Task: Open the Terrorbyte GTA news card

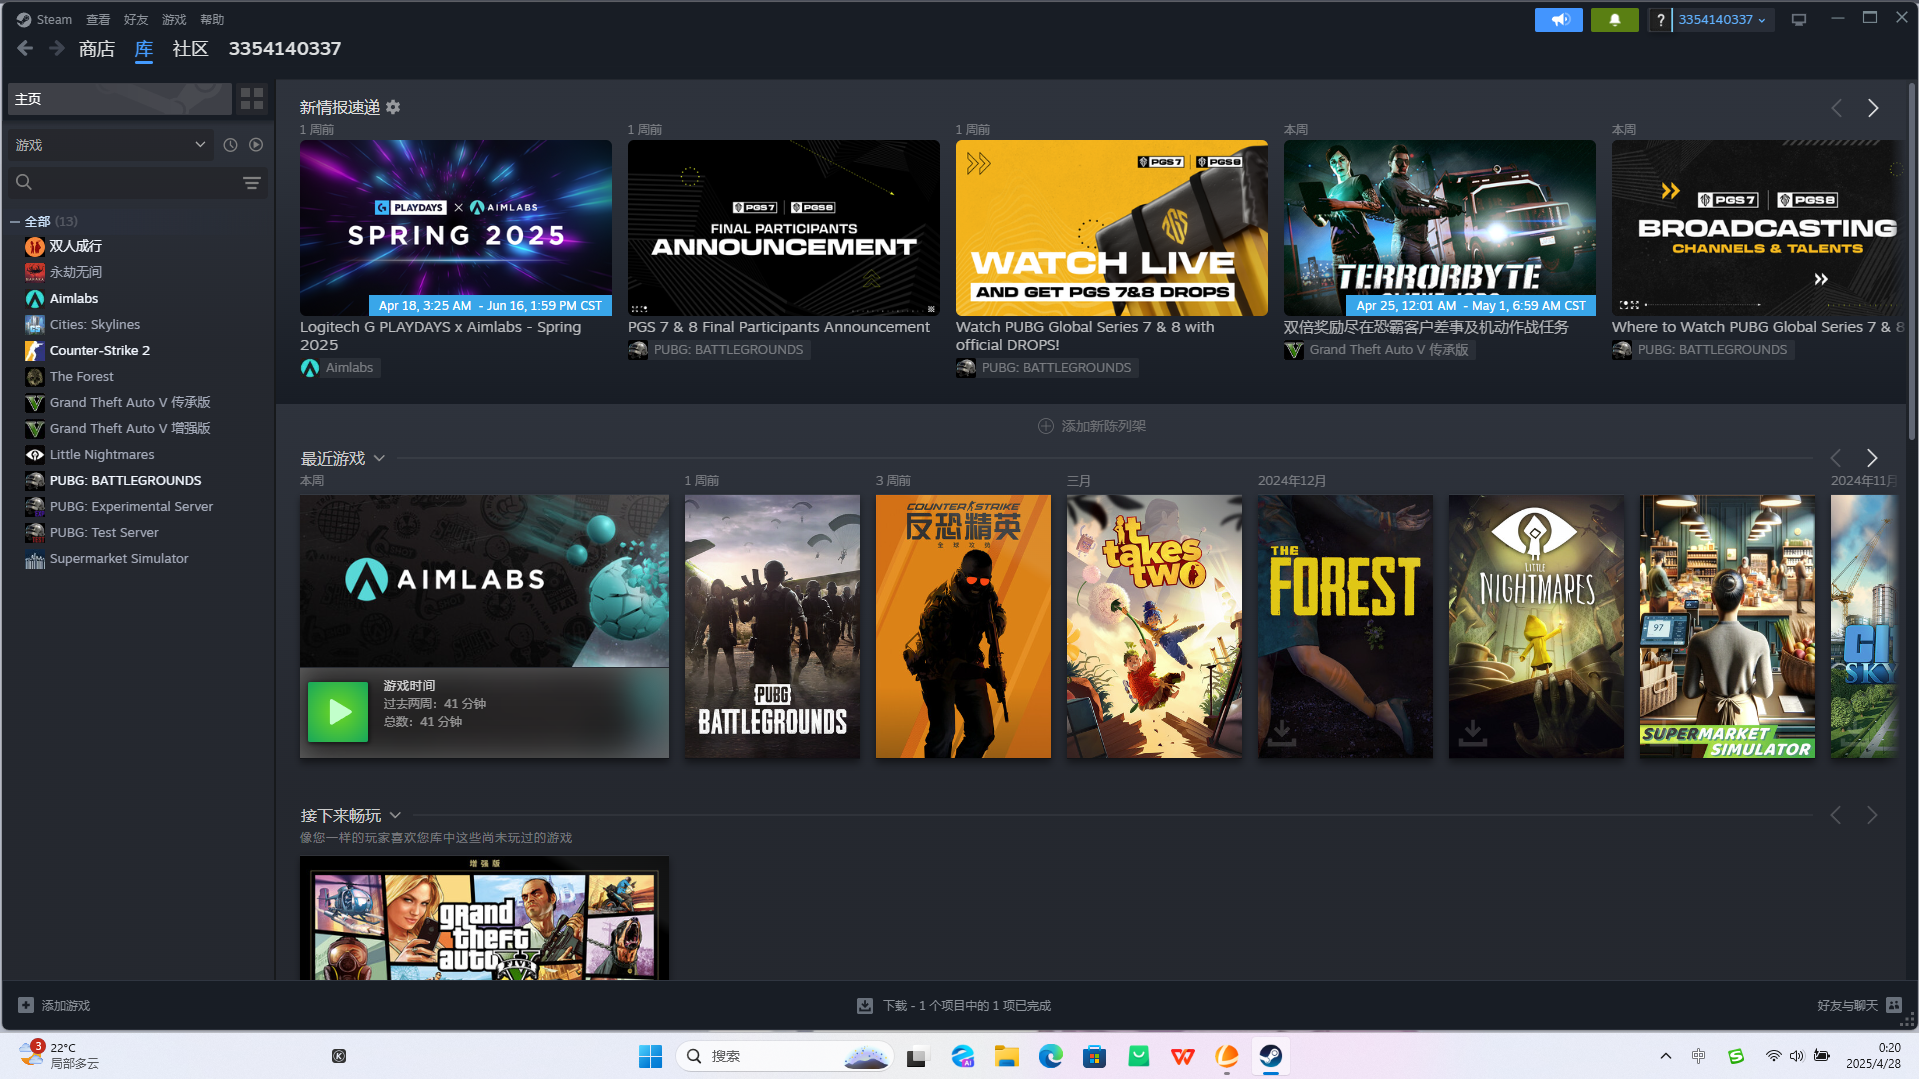Action: (x=1440, y=228)
